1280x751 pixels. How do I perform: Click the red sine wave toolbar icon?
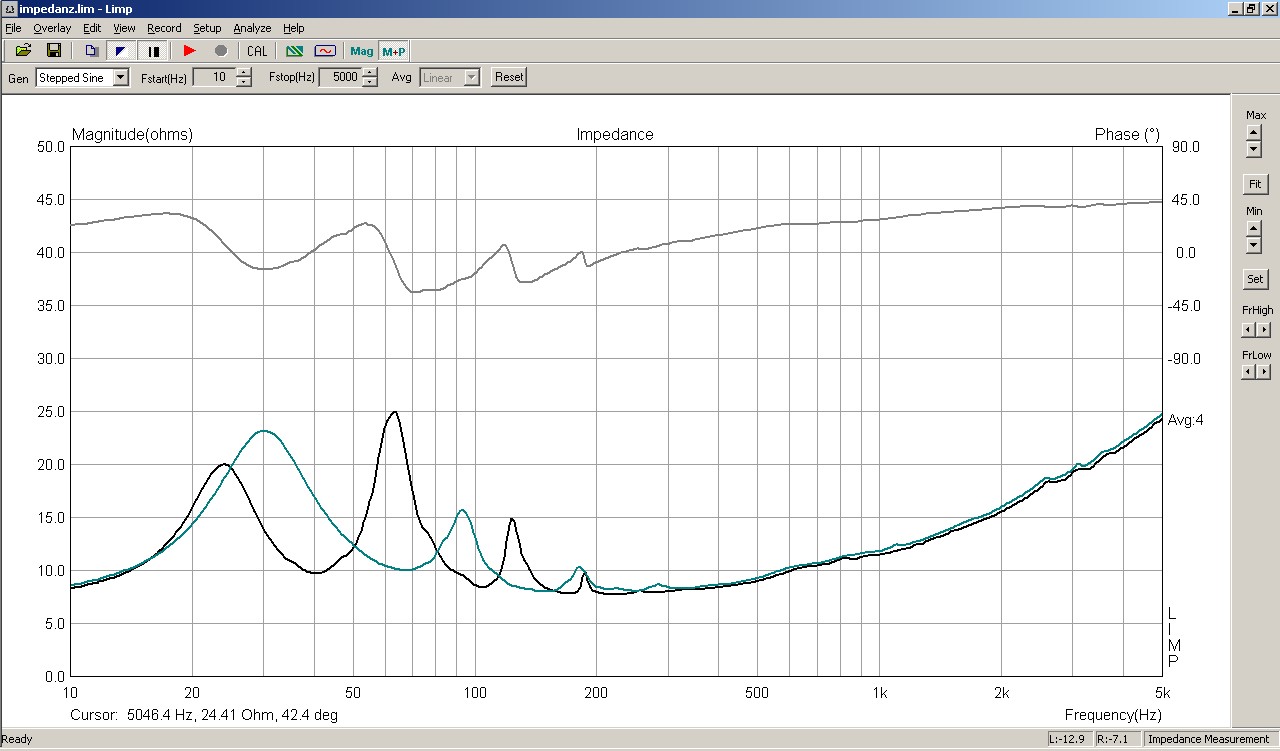[x=325, y=51]
